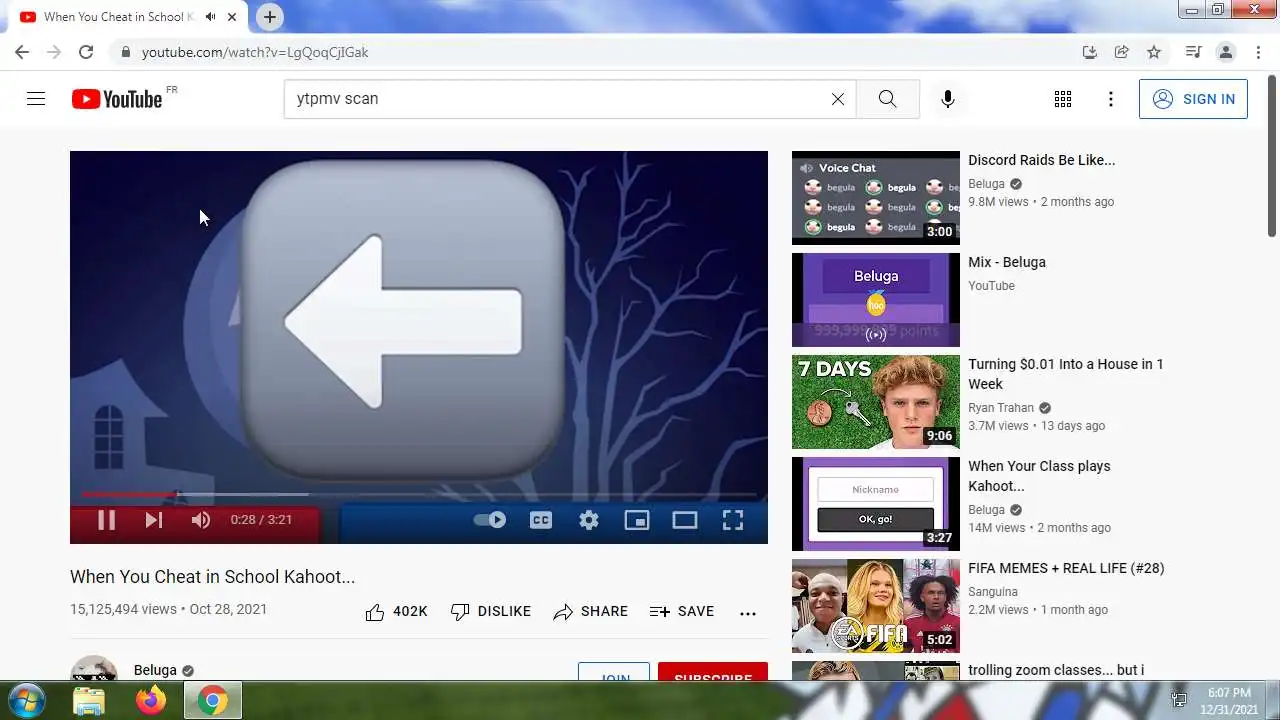1280x720 pixels.
Task: Reload the current page
Action: click(86, 52)
